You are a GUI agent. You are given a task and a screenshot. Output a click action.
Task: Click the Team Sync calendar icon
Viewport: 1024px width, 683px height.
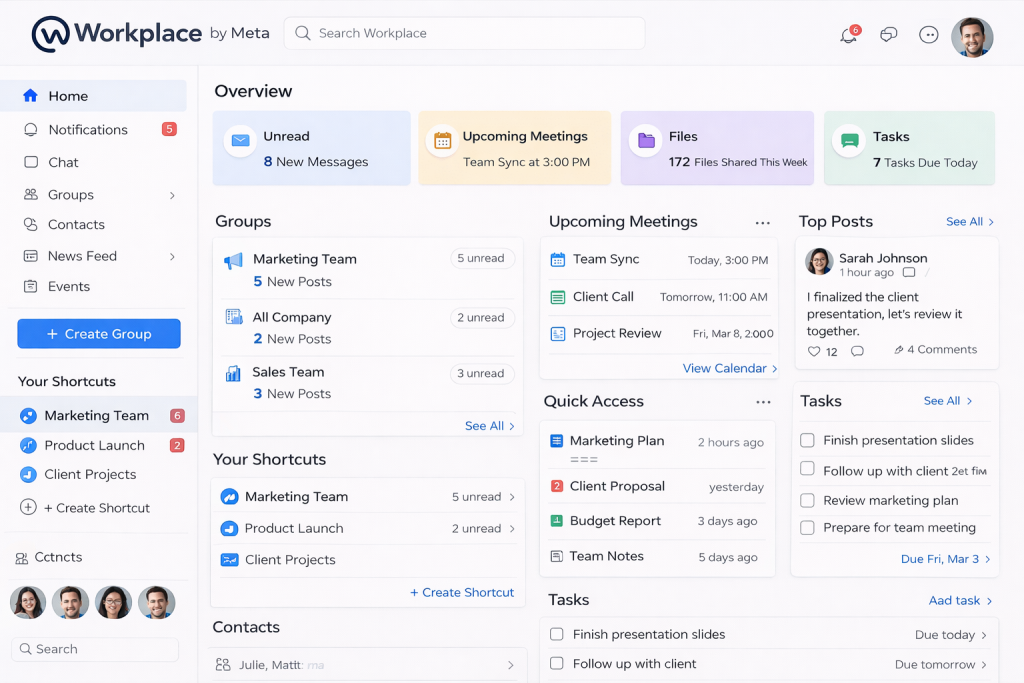tap(558, 260)
